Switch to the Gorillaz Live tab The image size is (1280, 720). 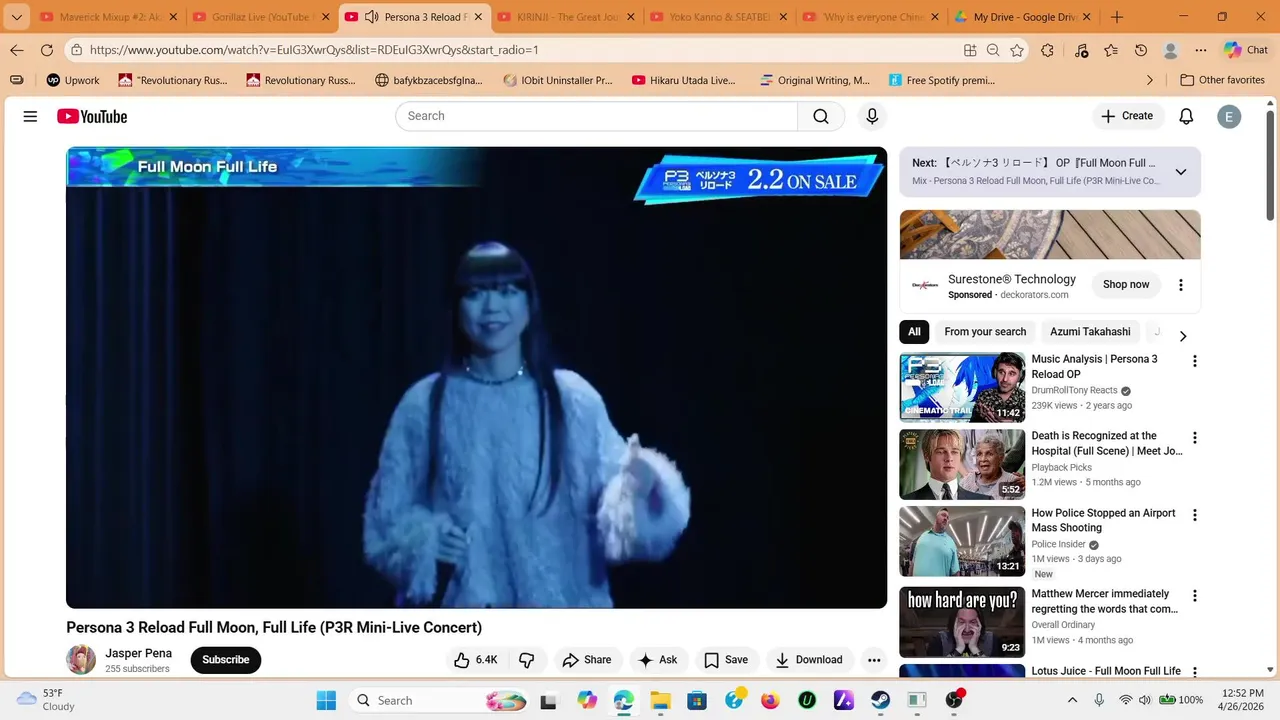pos(259,17)
